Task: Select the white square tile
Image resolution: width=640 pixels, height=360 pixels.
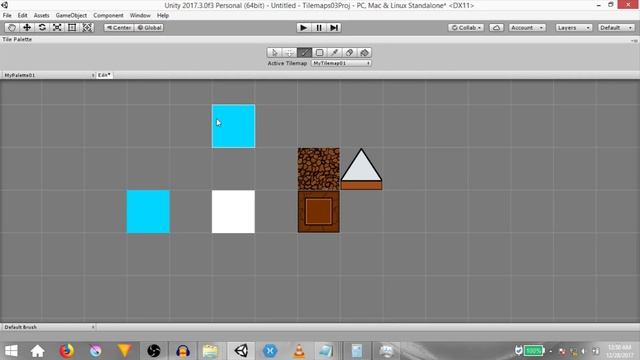Action: coord(233,211)
